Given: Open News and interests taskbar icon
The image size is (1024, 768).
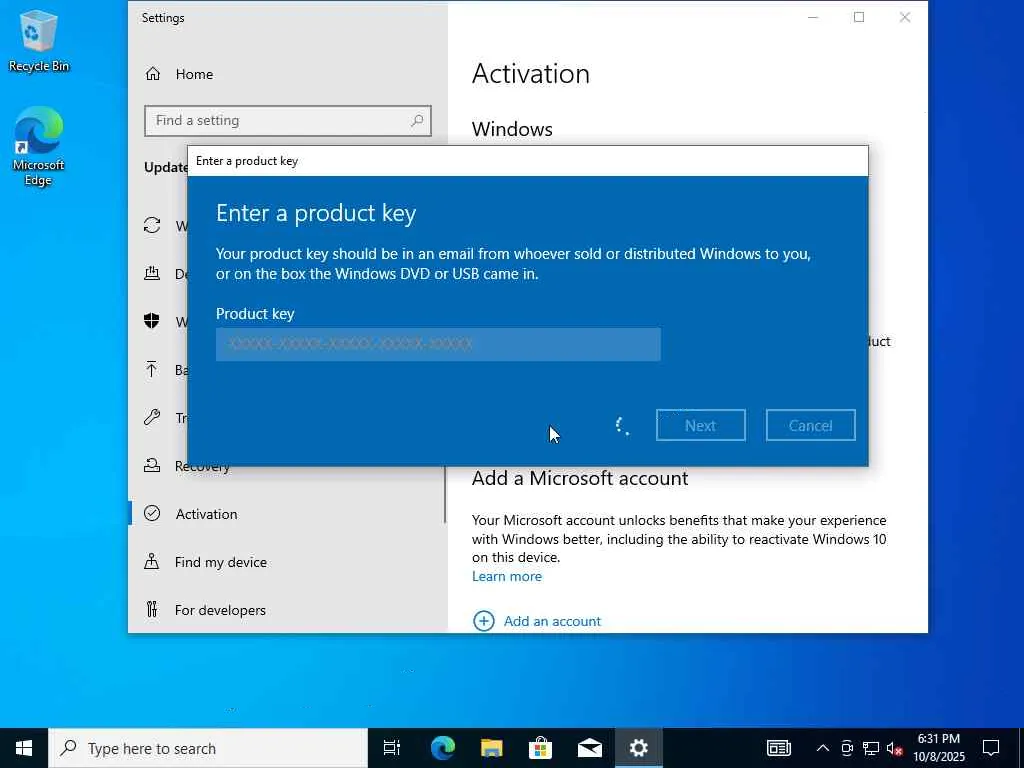Looking at the screenshot, I should tap(778, 748).
